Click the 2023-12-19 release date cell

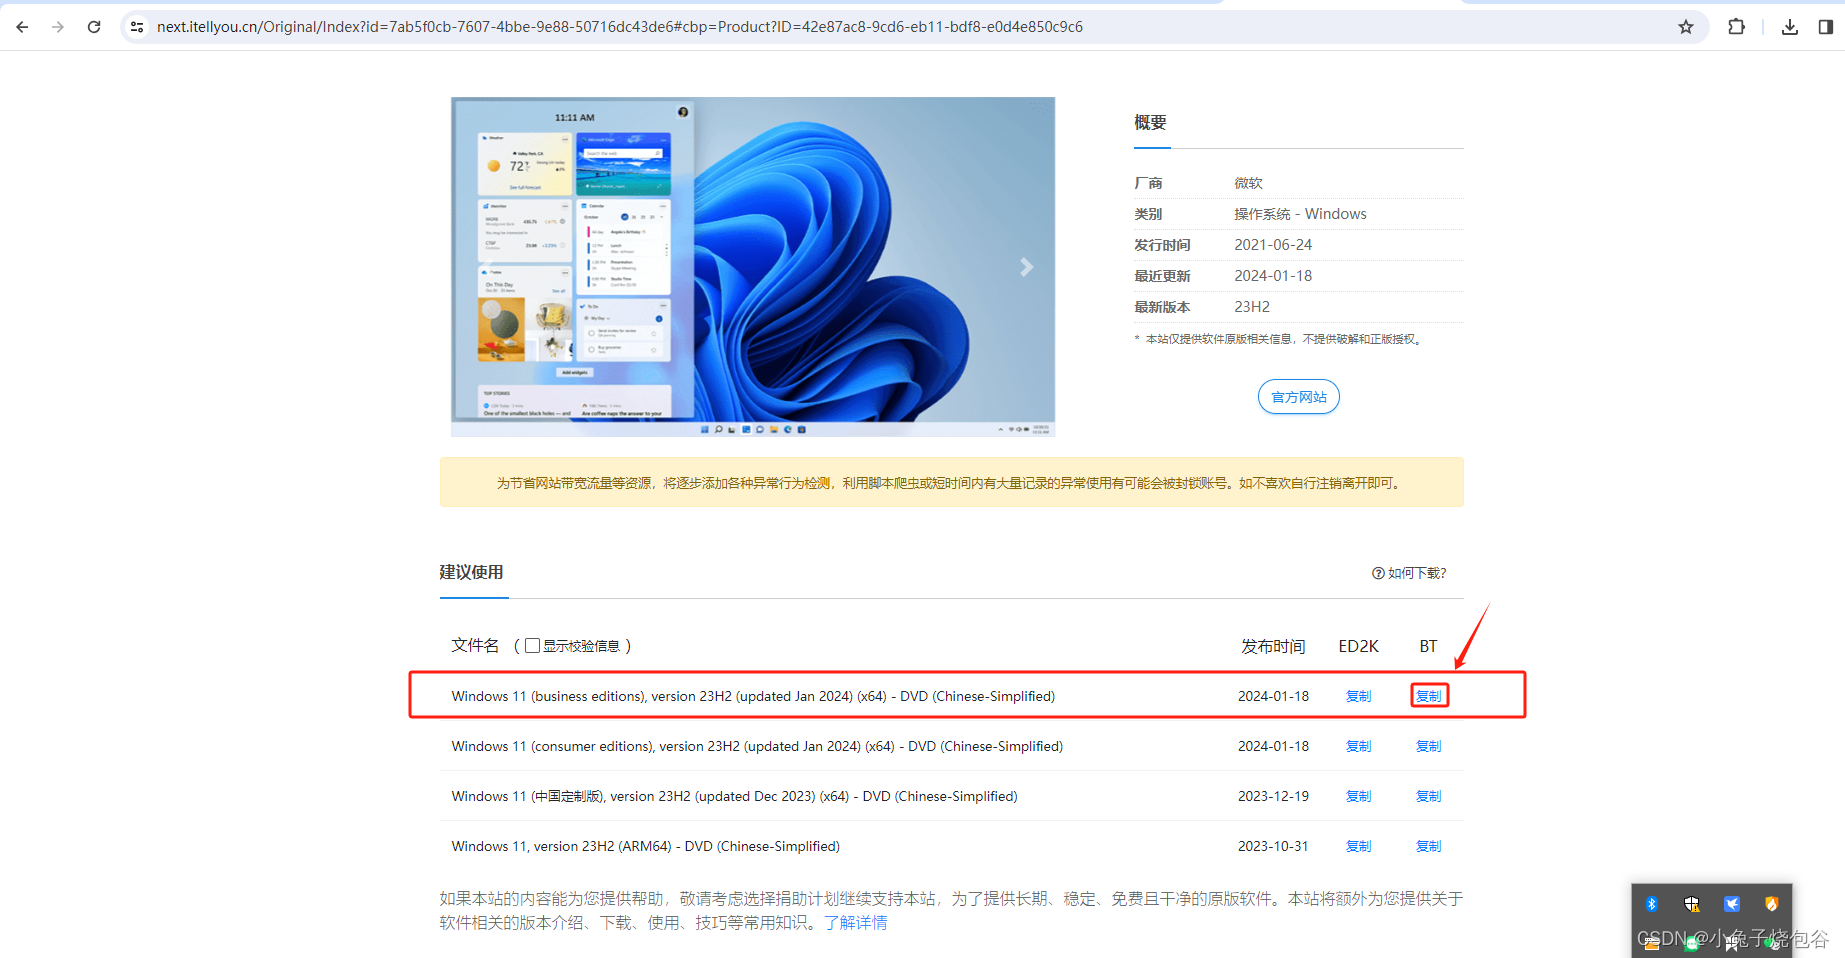click(x=1273, y=796)
